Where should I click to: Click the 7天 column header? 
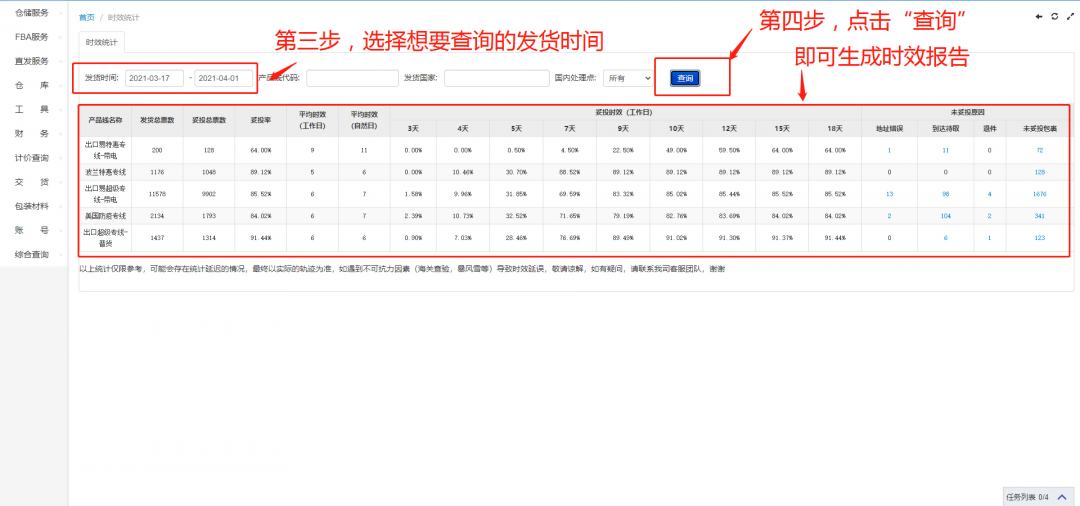tap(570, 129)
